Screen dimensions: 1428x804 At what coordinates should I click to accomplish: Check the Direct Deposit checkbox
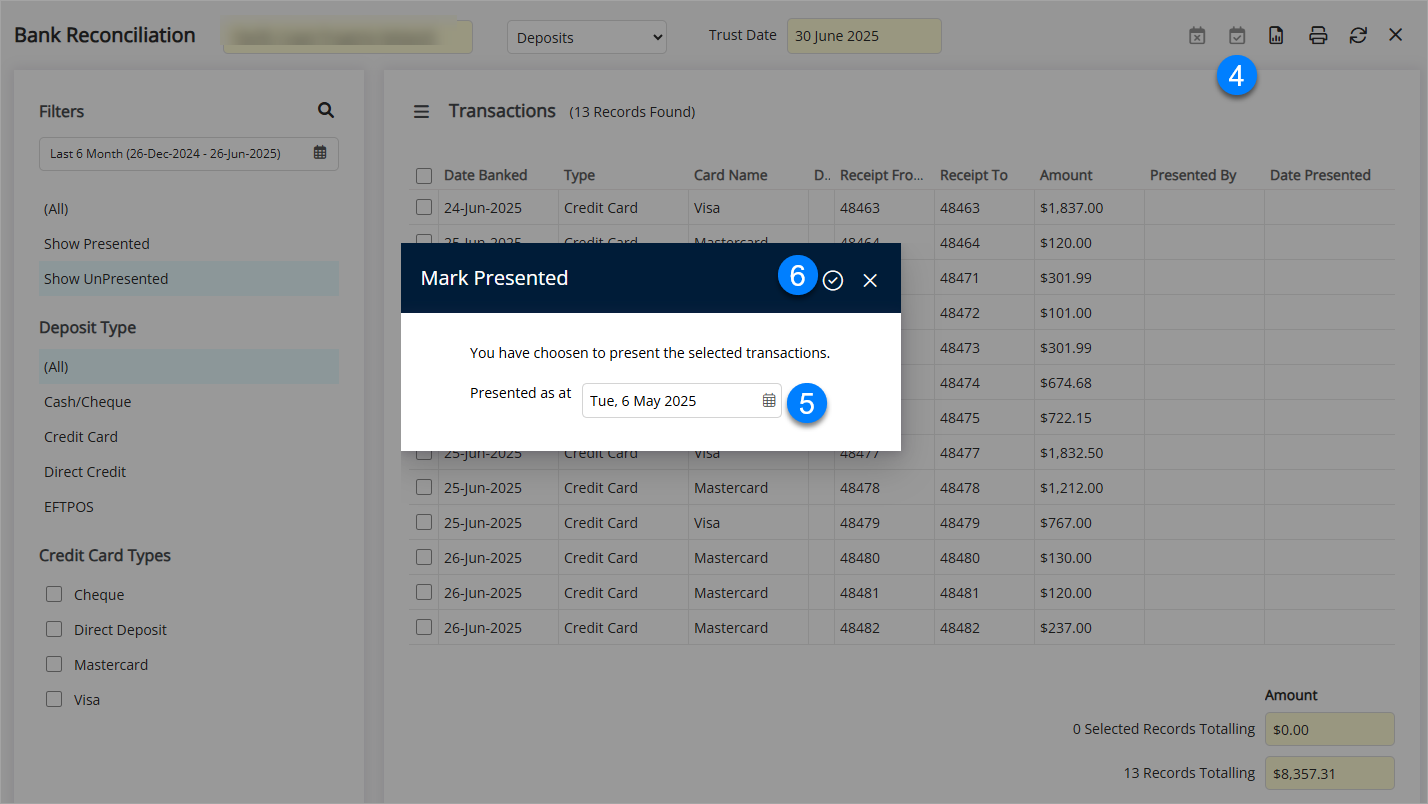click(x=54, y=630)
